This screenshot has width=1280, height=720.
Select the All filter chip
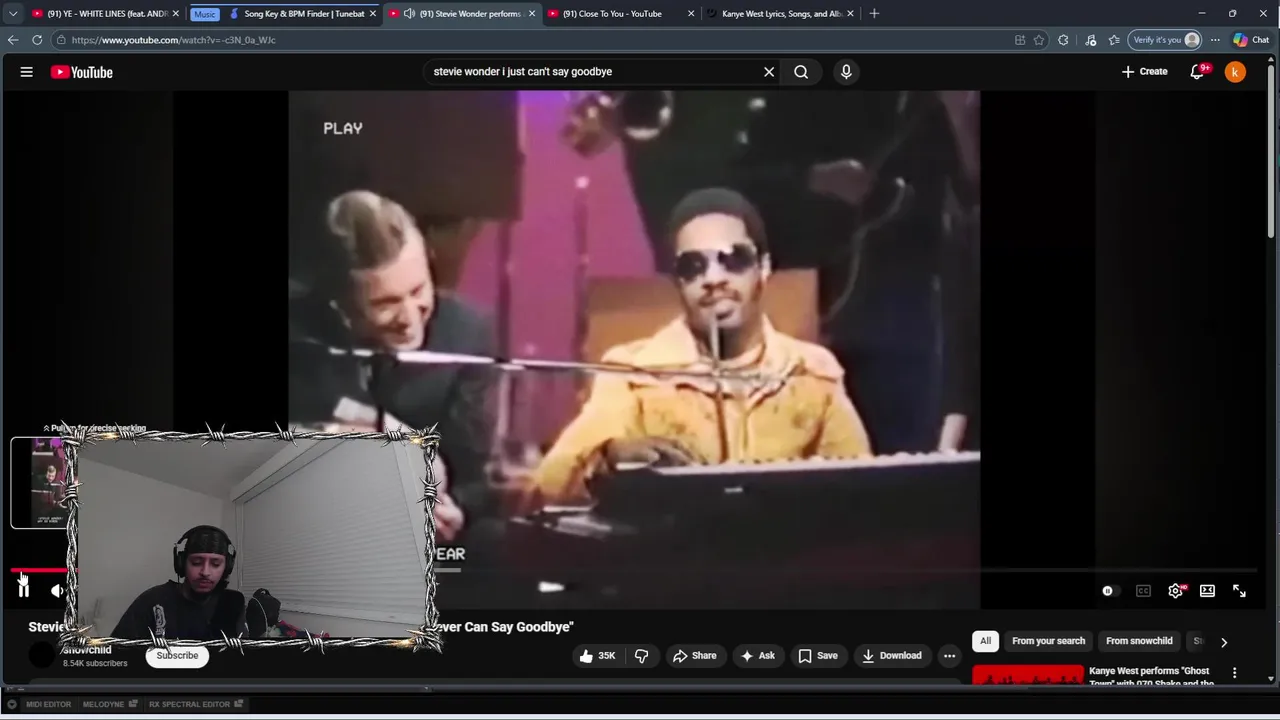985,641
